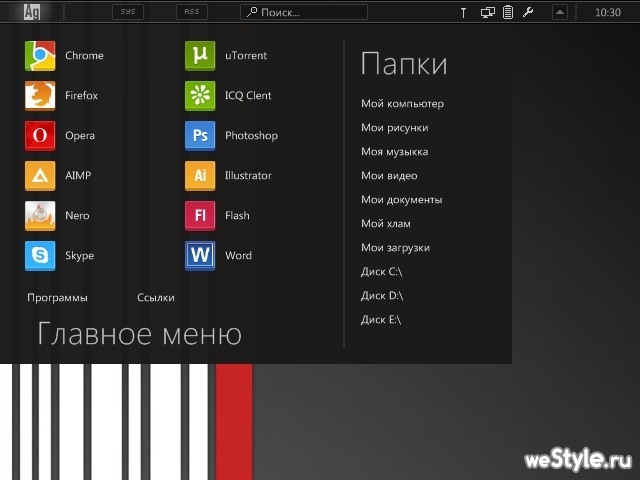Image resolution: width=640 pixels, height=480 pixels.
Task: Open the ICQ Client icon
Action: point(200,96)
